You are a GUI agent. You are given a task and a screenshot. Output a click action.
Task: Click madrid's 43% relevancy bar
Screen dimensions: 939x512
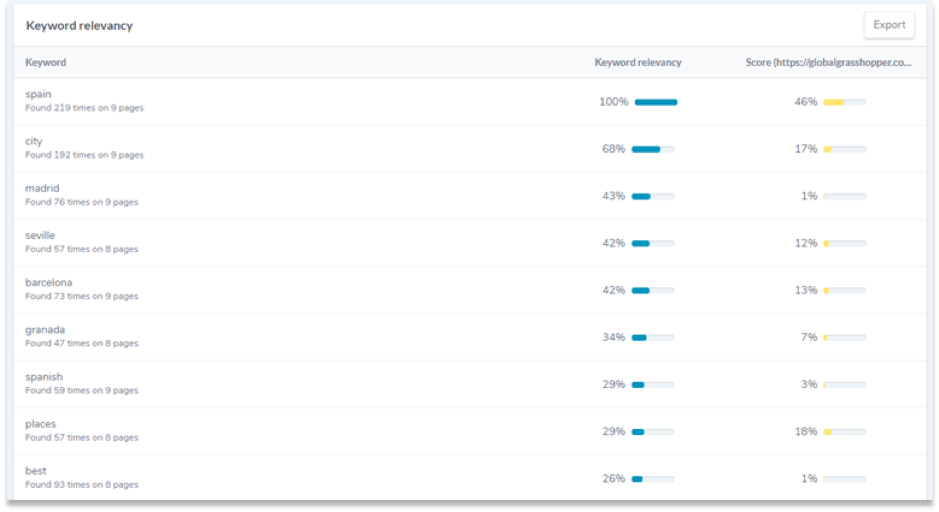(x=653, y=196)
